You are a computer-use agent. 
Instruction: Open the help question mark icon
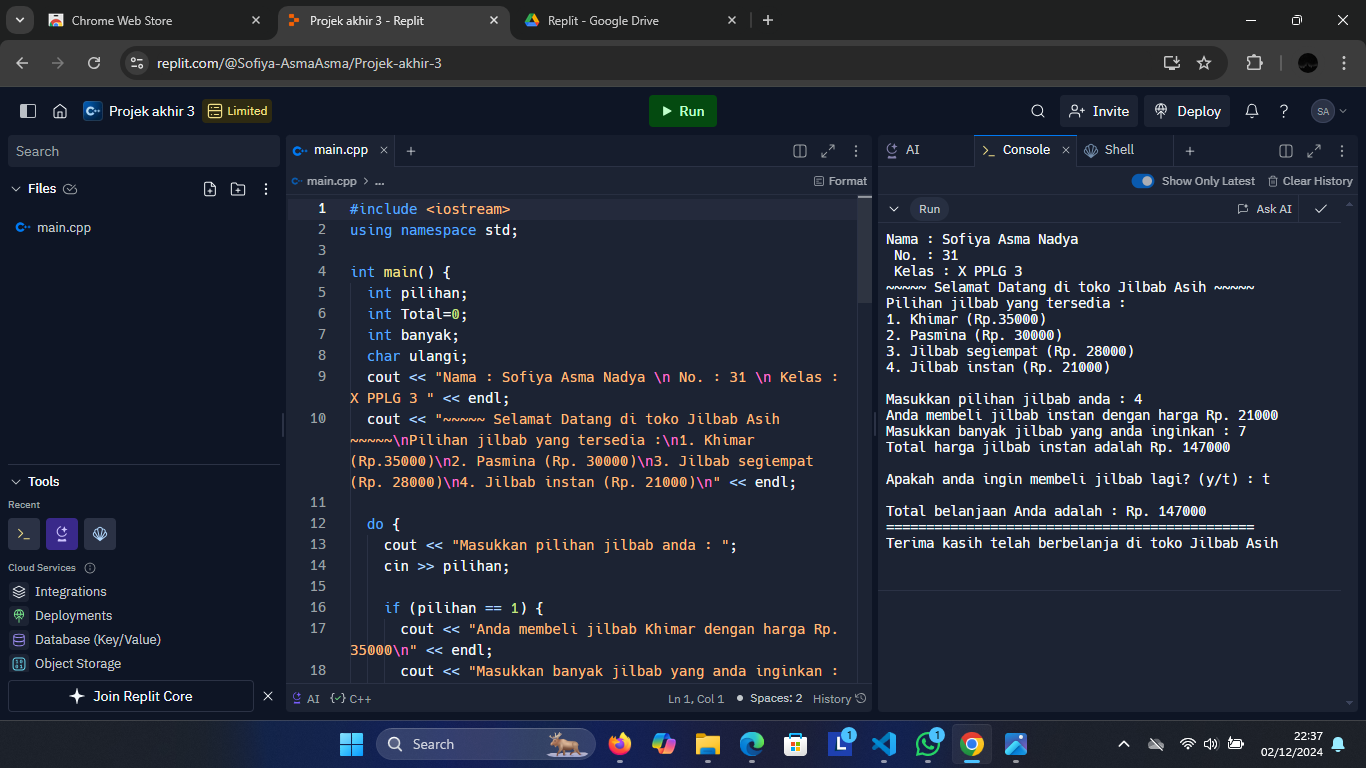(x=1284, y=111)
